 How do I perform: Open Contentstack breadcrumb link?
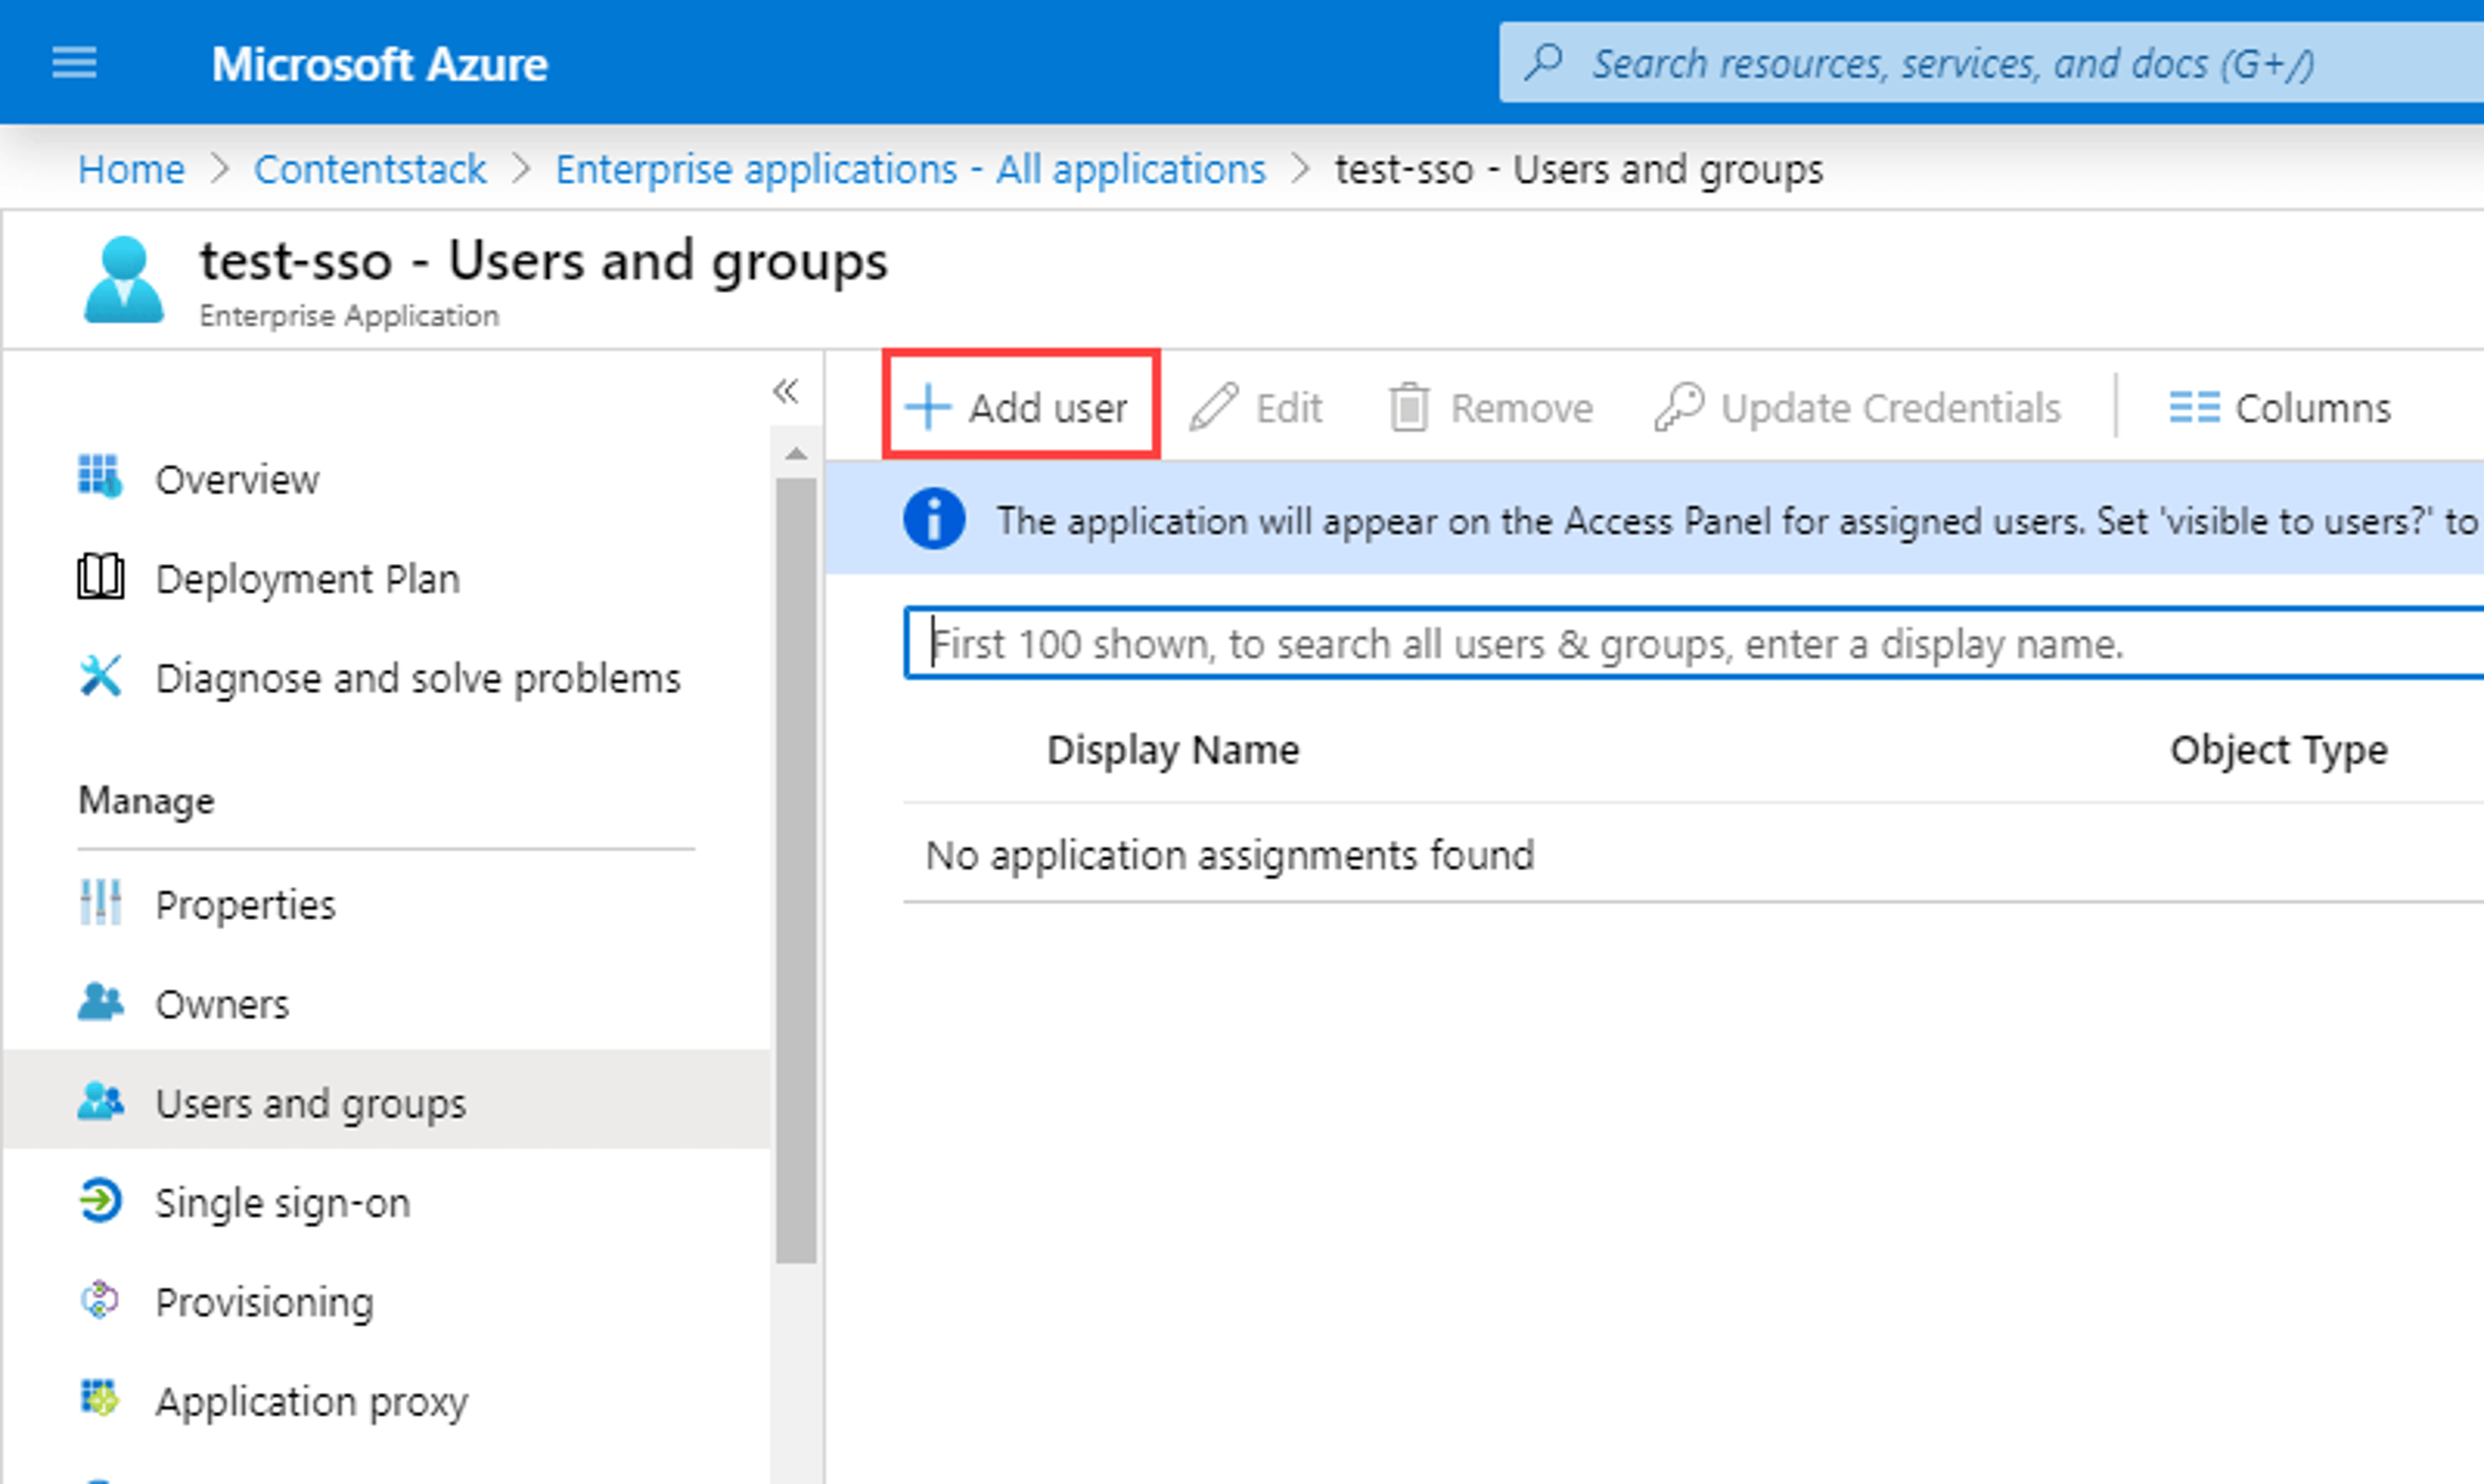(370, 169)
